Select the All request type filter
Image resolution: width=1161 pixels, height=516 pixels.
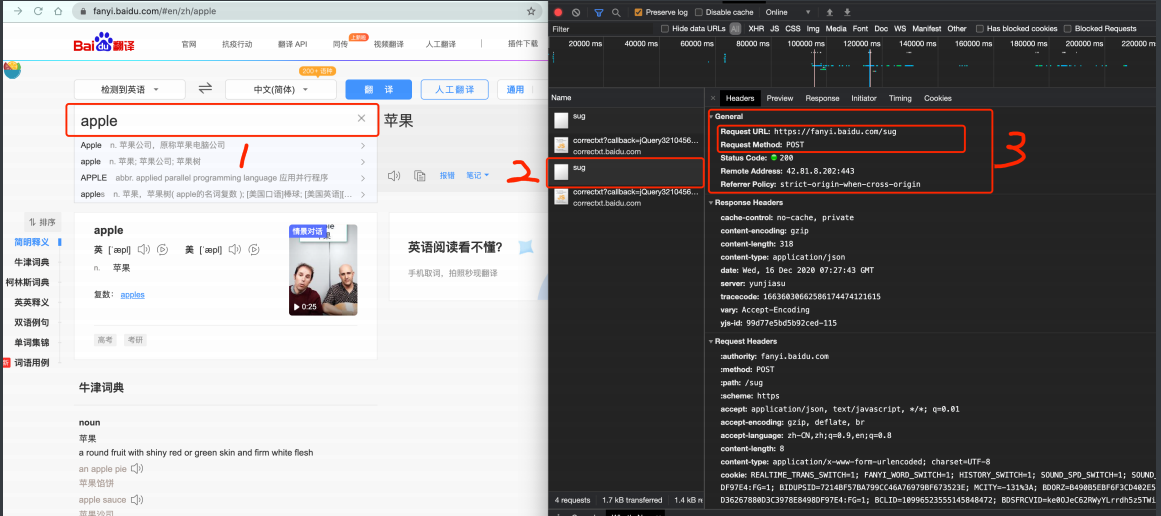(735, 29)
